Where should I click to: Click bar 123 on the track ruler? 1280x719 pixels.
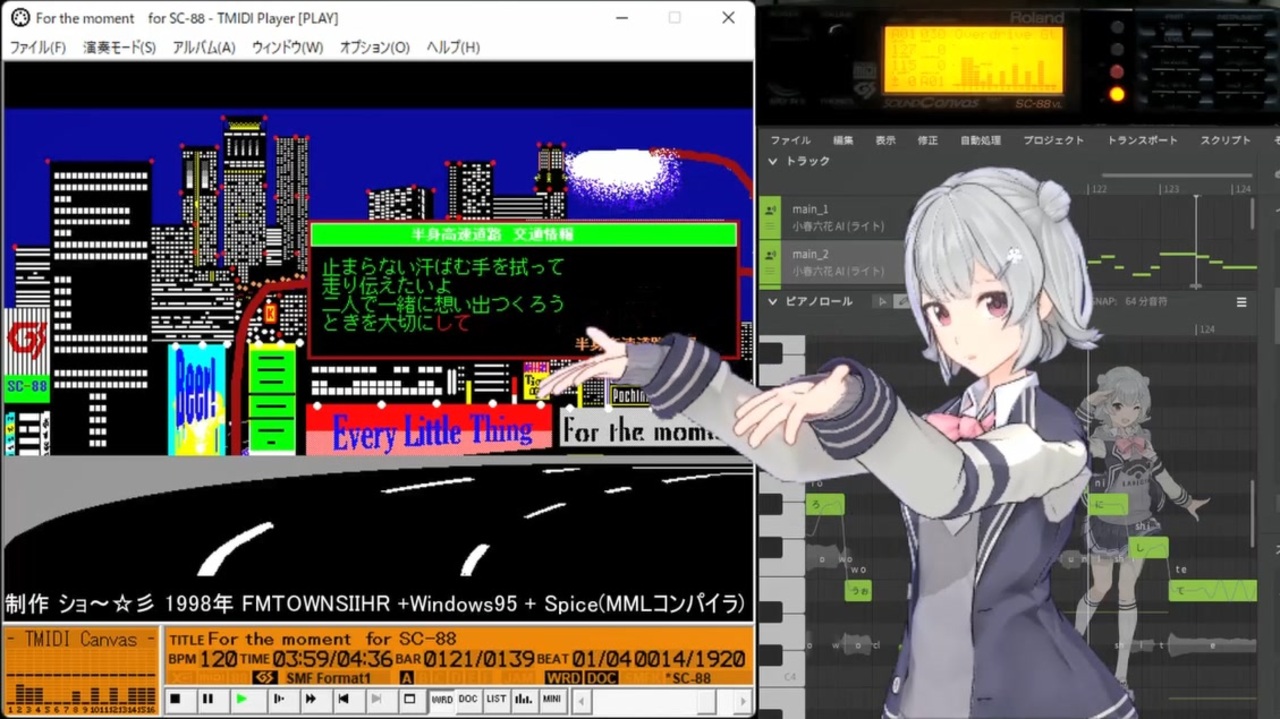[x=1170, y=188]
